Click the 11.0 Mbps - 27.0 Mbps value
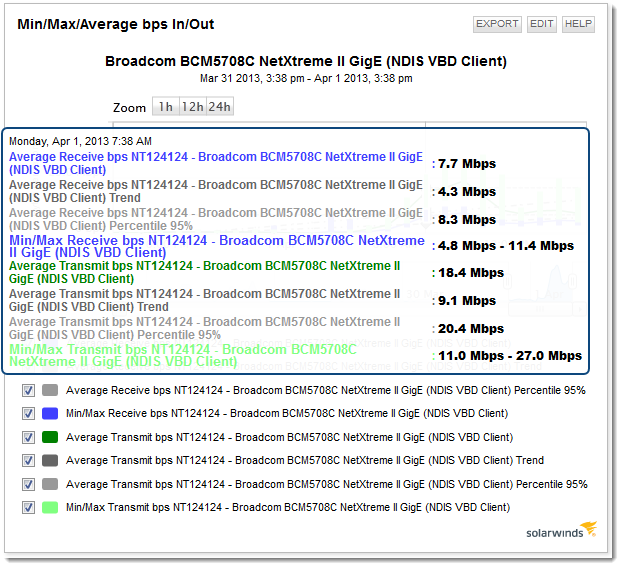Viewport: 622px width, 568px height. click(510, 355)
